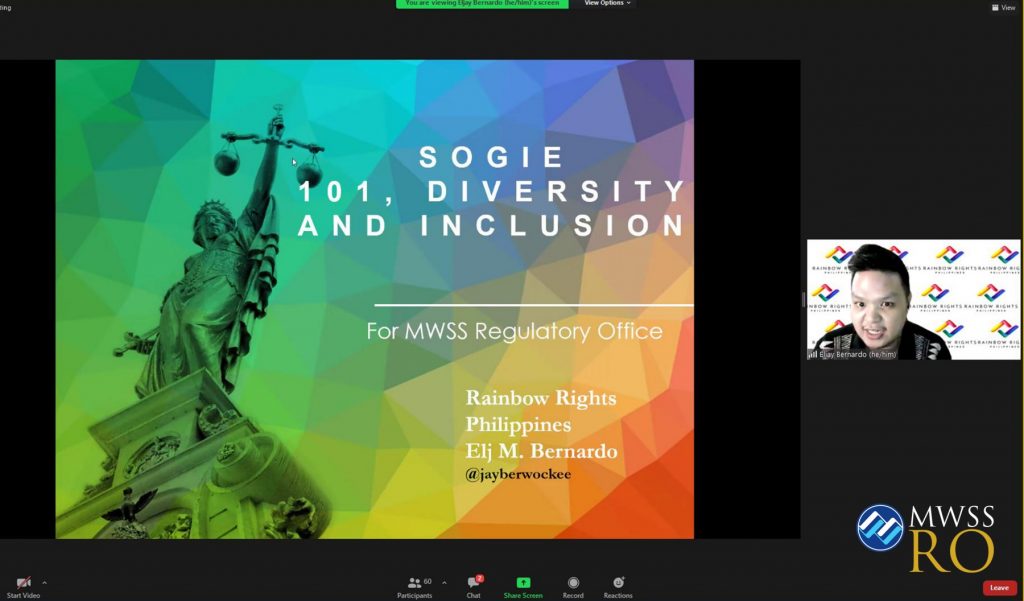The image size is (1024, 601).
Task: Open the Reactions menu
Action: pos(618,587)
